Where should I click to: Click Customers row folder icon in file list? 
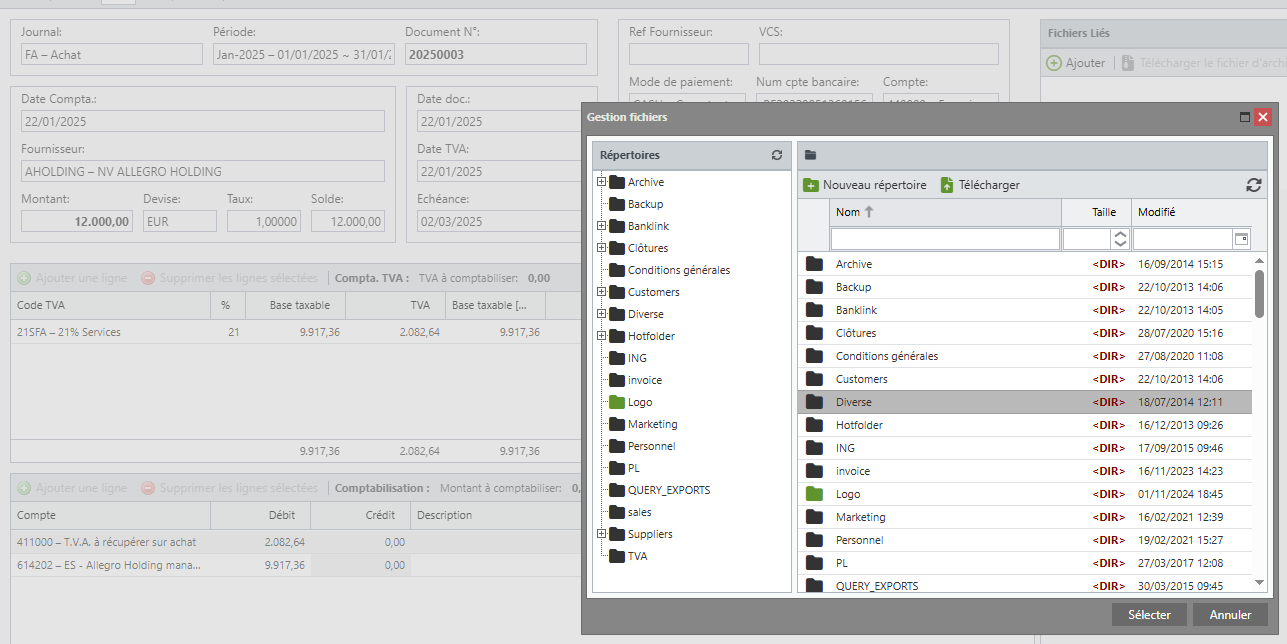814,379
